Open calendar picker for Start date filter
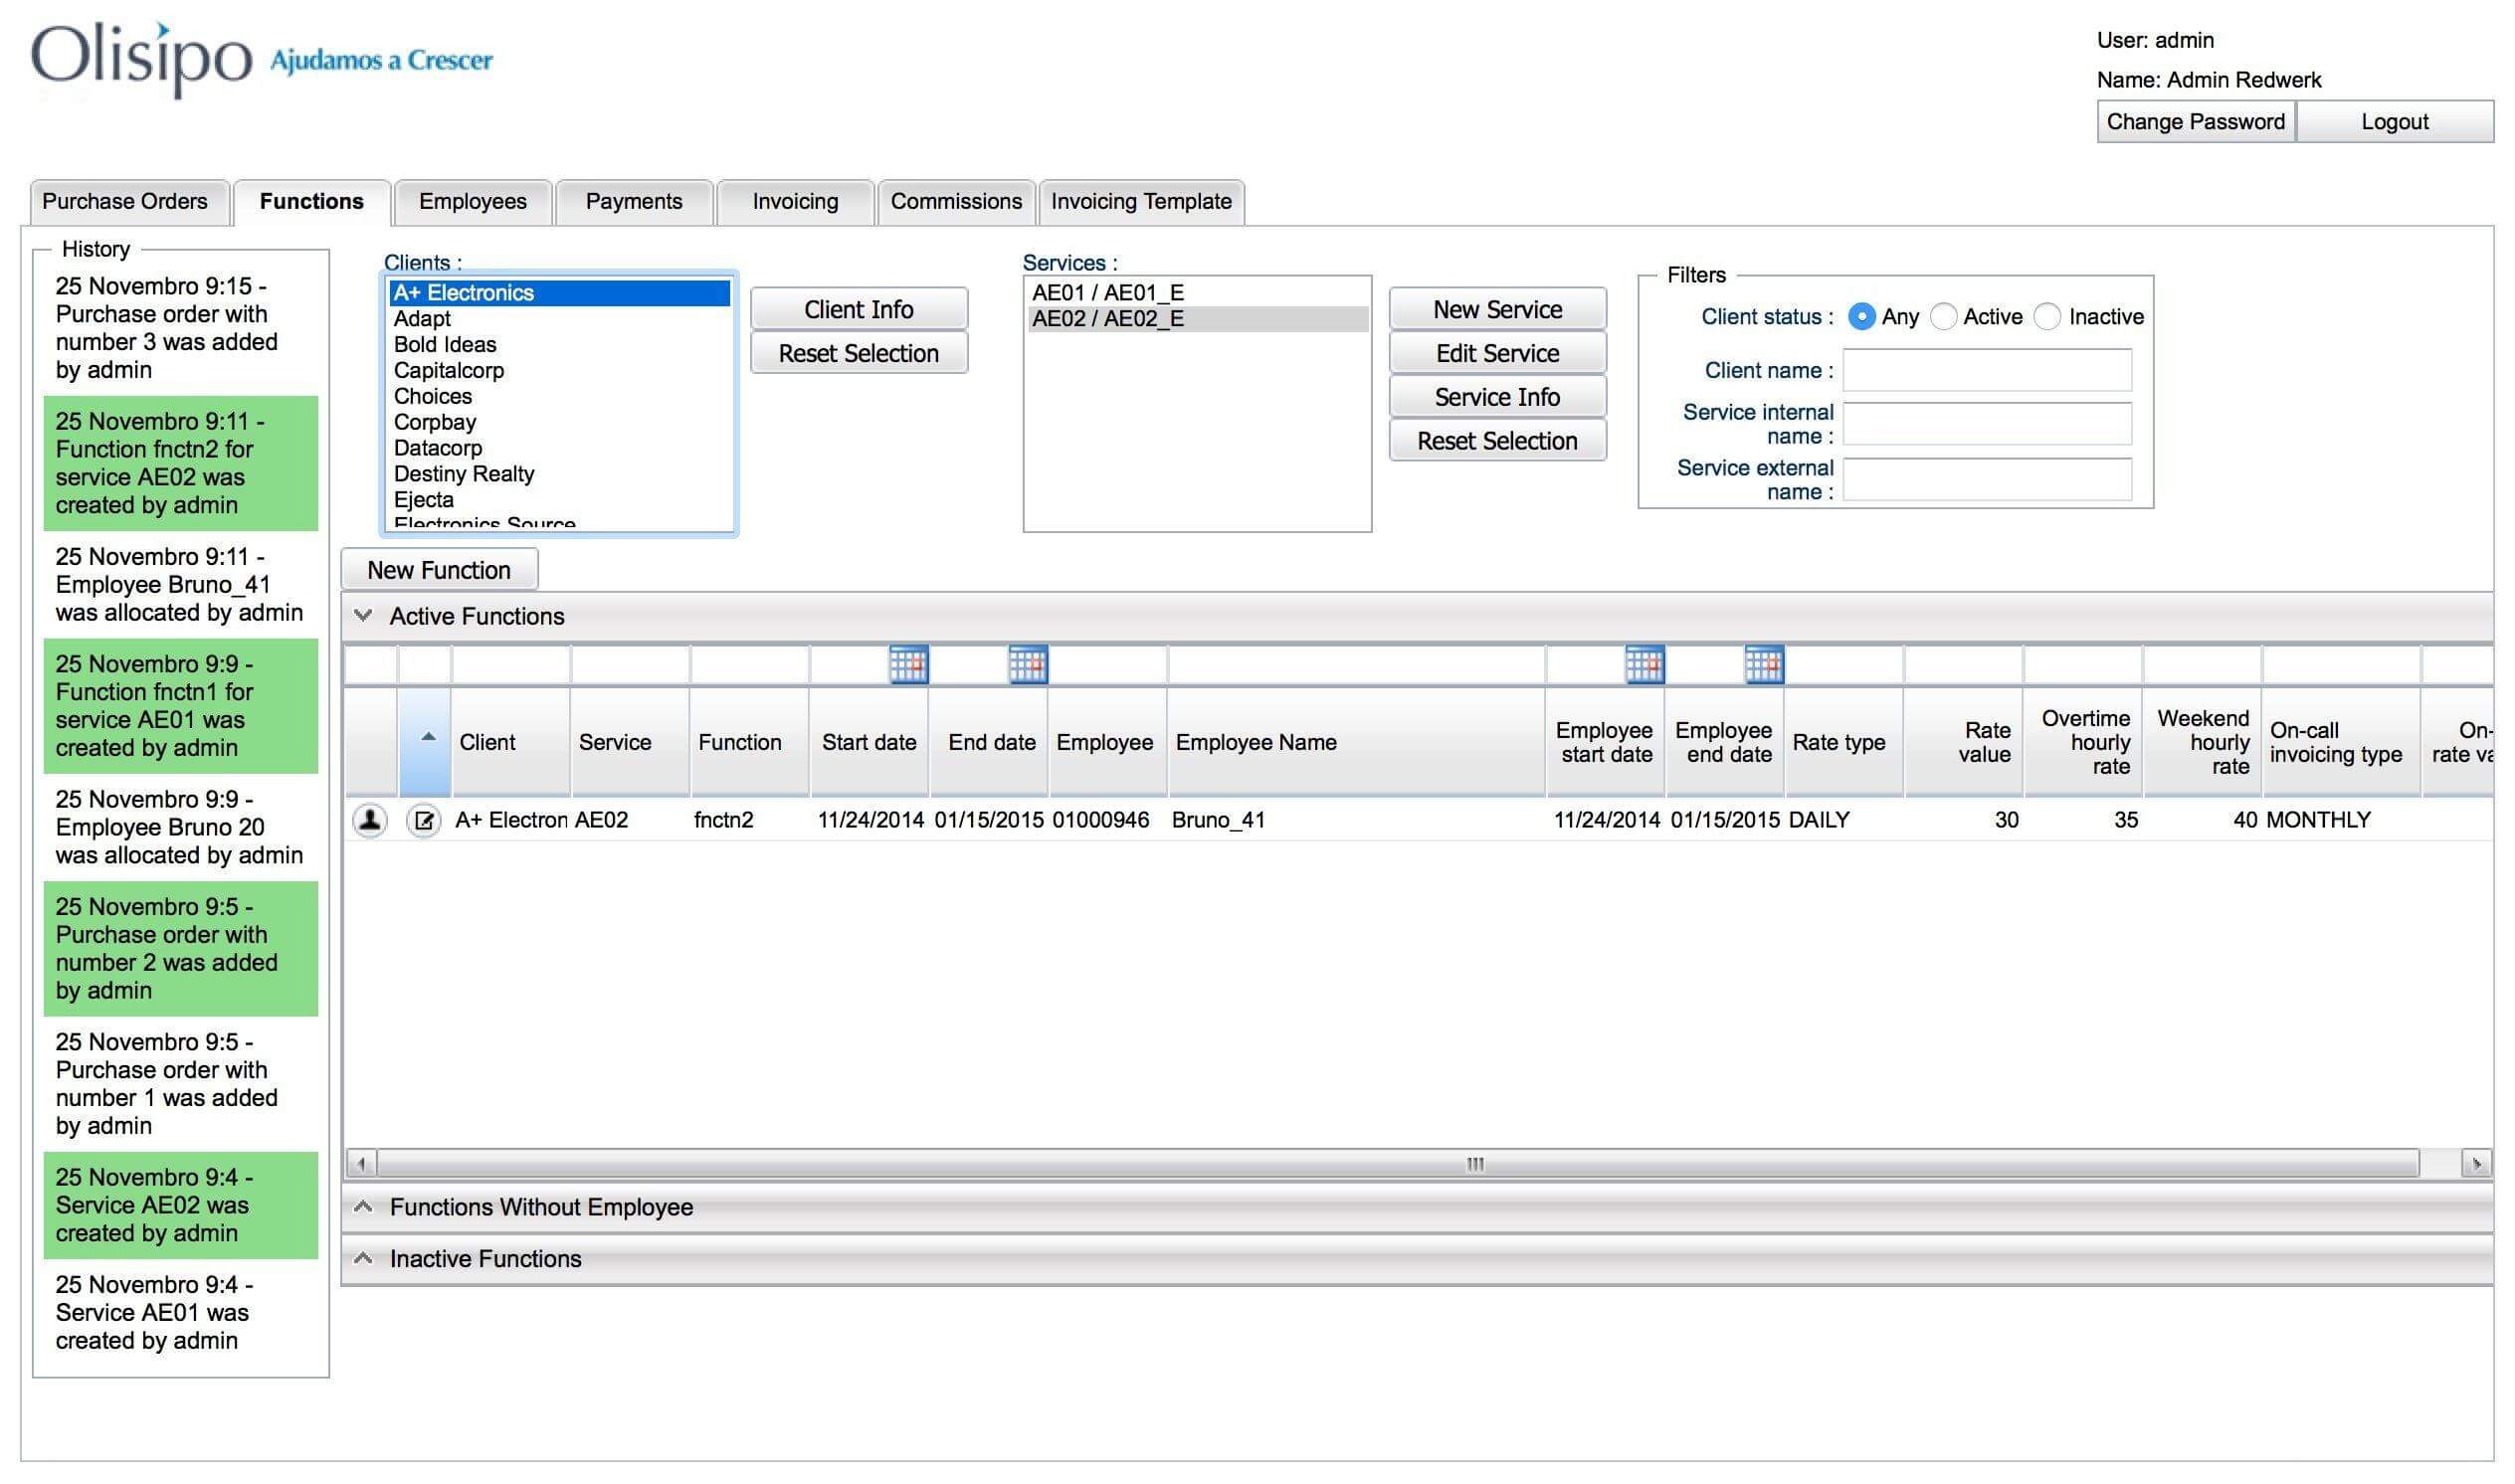This screenshot has height=1484, width=2515. (908, 665)
